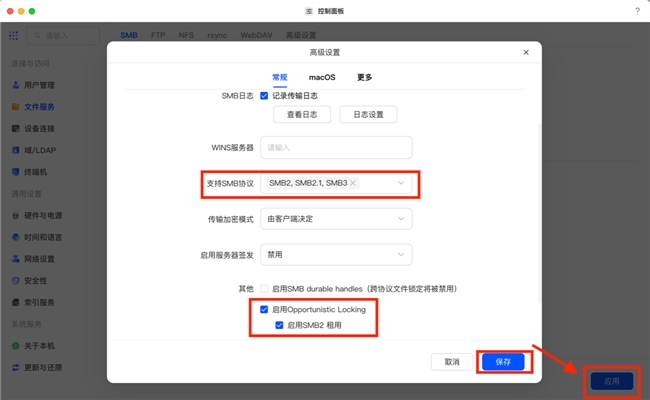The width and height of the screenshot is (650, 400).
Task: Select the rsync tab in background
Action: click(x=217, y=35)
